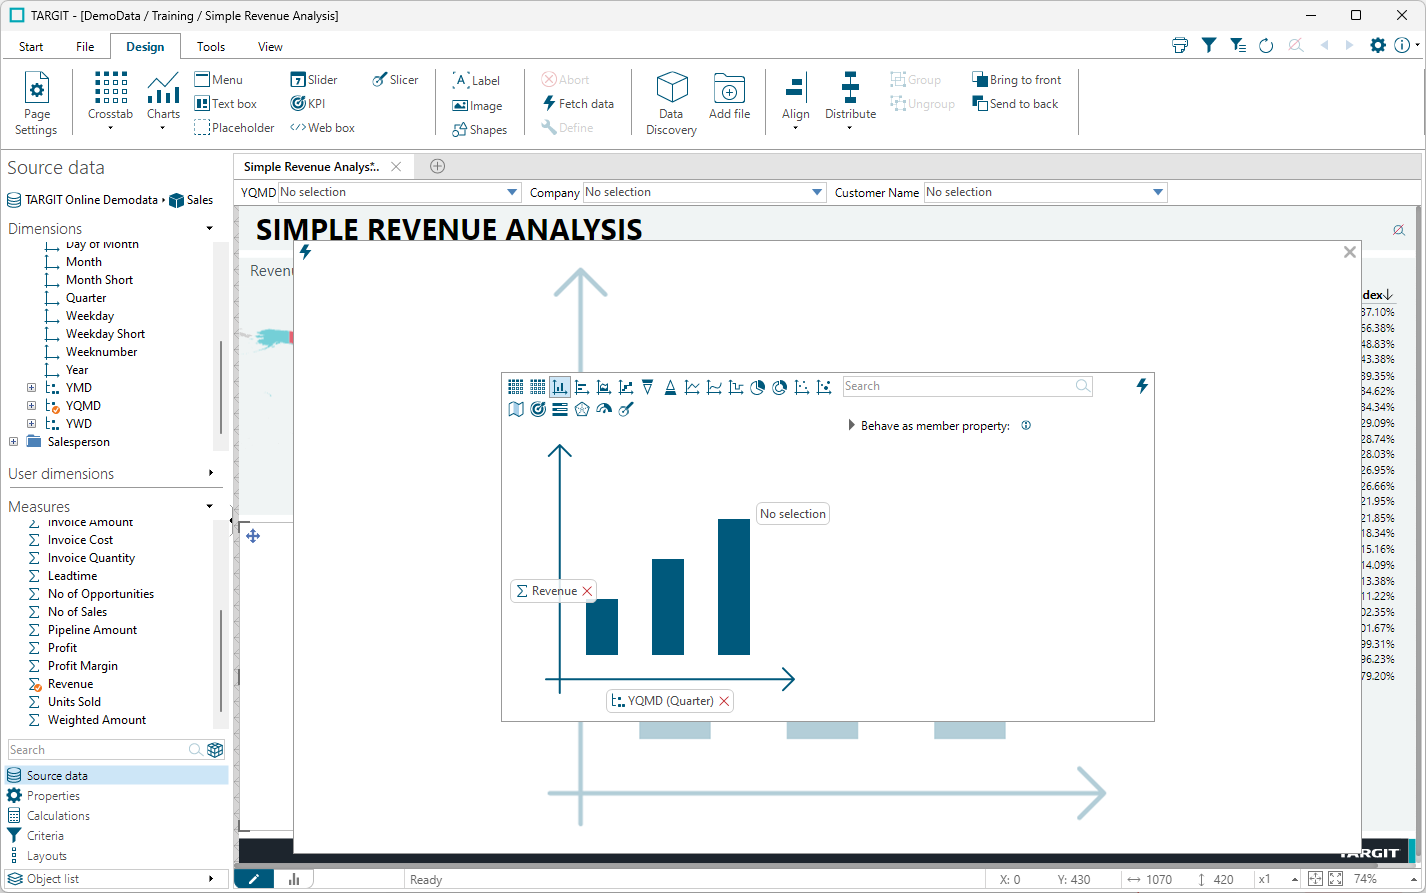Open the Align options
The image size is (1426, 893).
pyautogui.click(x=796, y=101)
